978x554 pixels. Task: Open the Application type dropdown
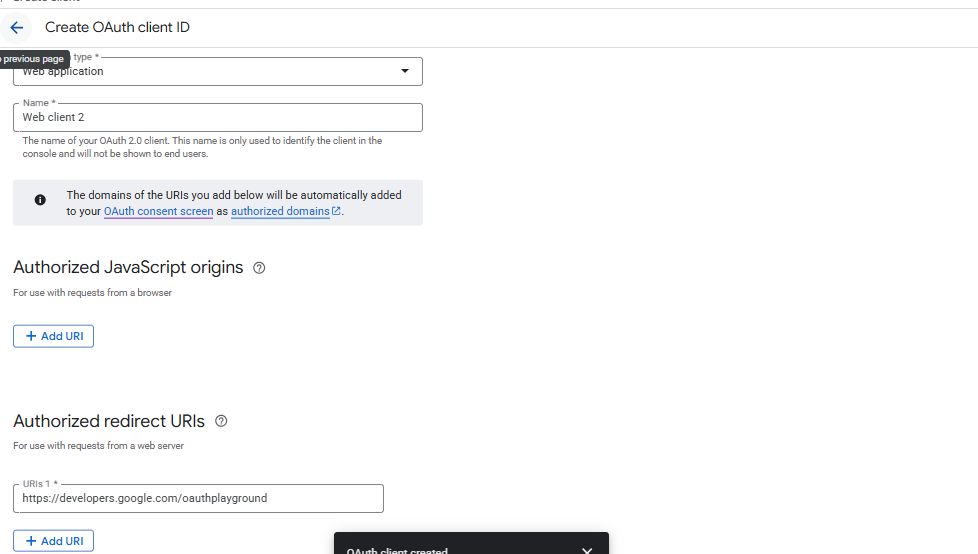tap(217, 71)
